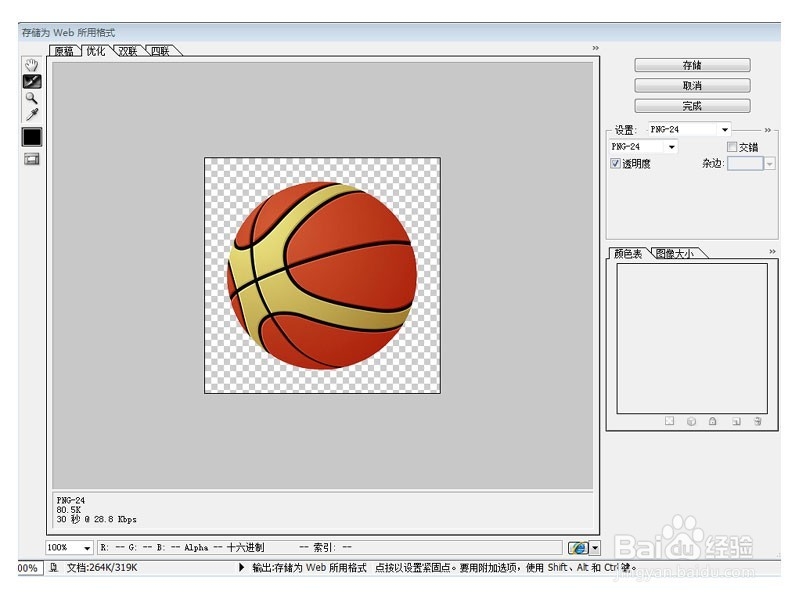Click the 30 秒 @ 28.8 Kbps text
This screenshot has height=600, width=800.
96,519
